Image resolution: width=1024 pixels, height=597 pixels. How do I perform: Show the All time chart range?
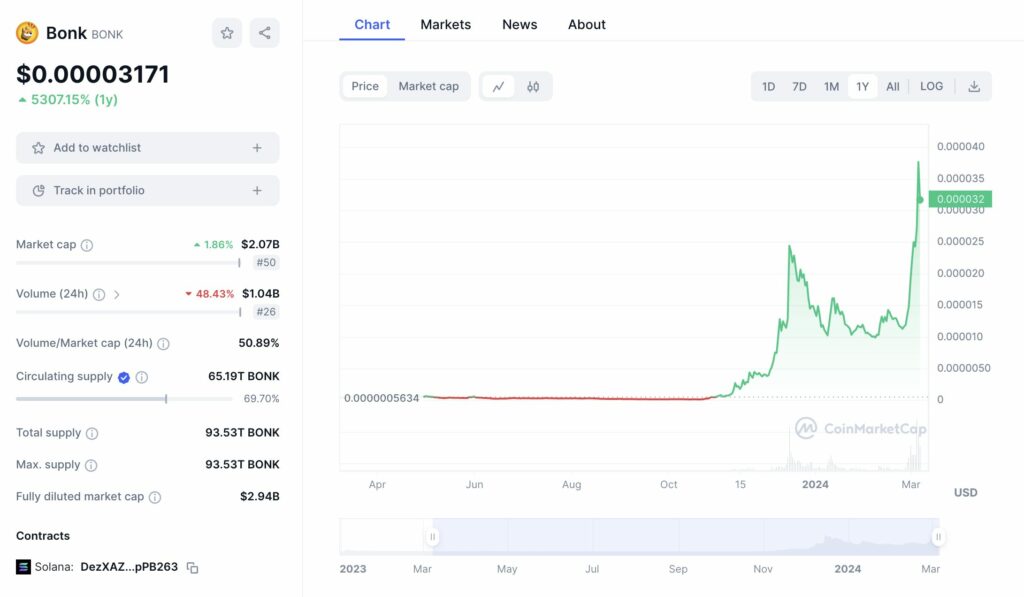point(893,86)
